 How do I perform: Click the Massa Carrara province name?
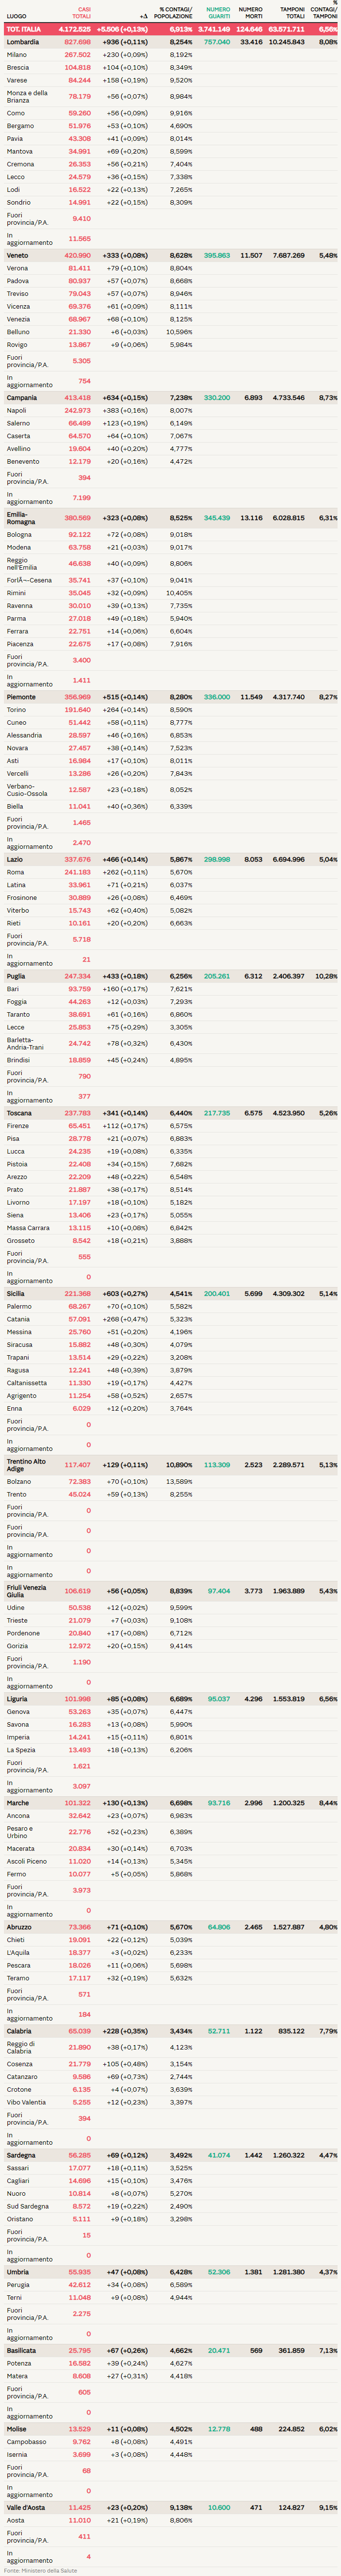pyautogui.click(x=28, y=1228)
